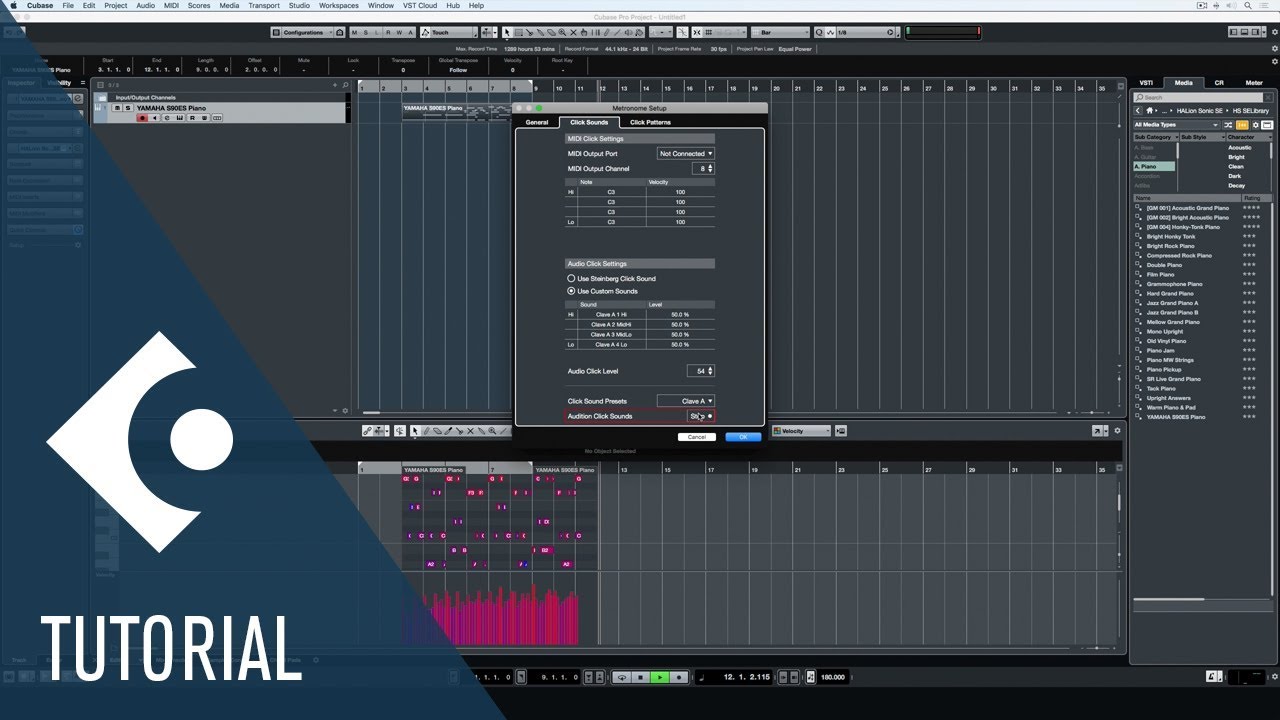Click the back arrow in Media browser path
The width and height of the screenshot is (1280, 720).
1139,111
